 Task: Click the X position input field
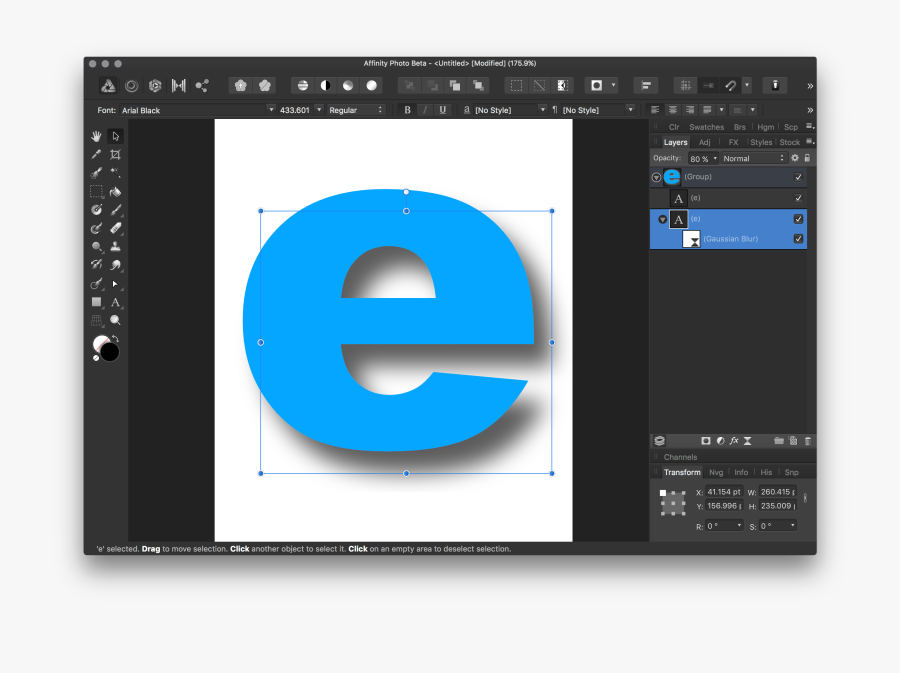(724, 492)
